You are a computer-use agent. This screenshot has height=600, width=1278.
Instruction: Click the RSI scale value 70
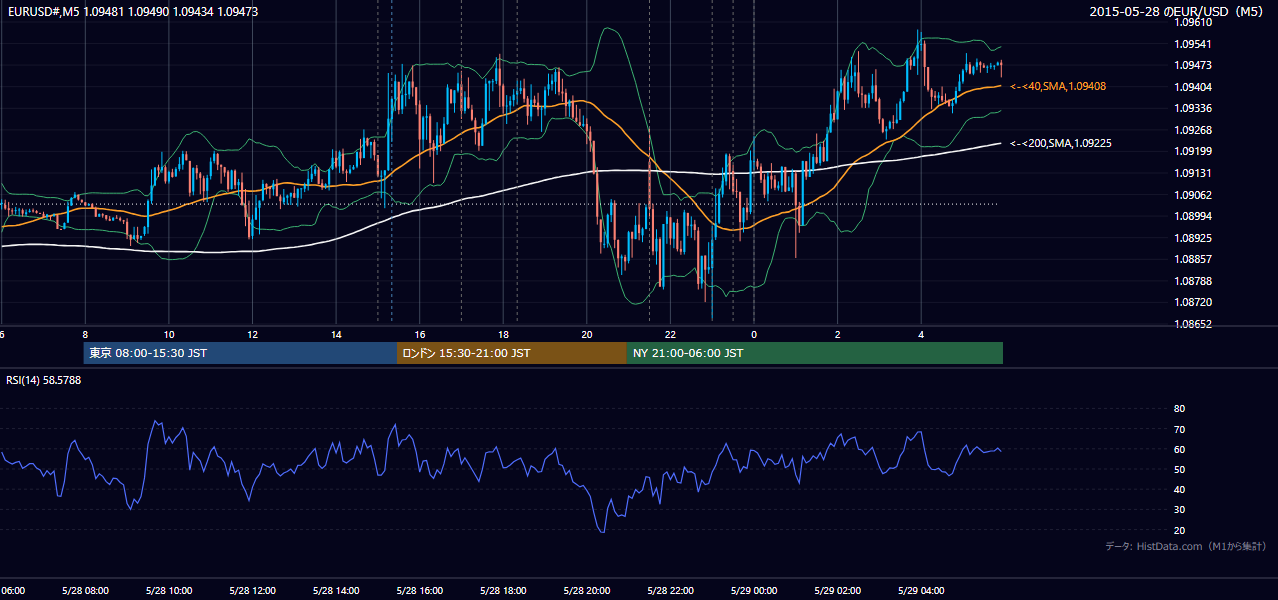coord(1179,429)
